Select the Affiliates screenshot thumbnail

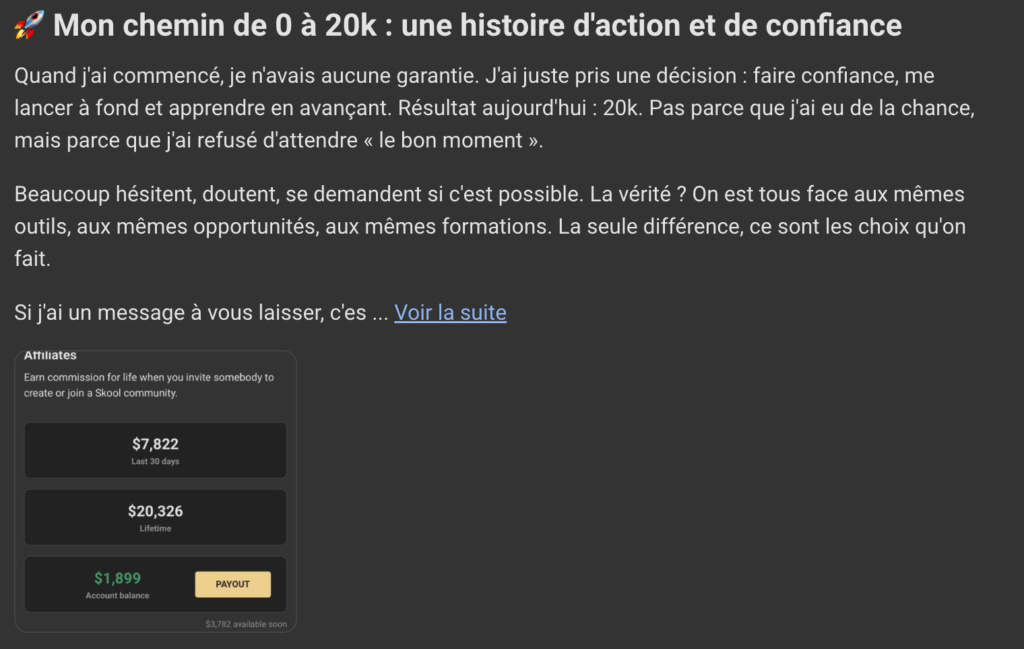(x=155, y=490)
